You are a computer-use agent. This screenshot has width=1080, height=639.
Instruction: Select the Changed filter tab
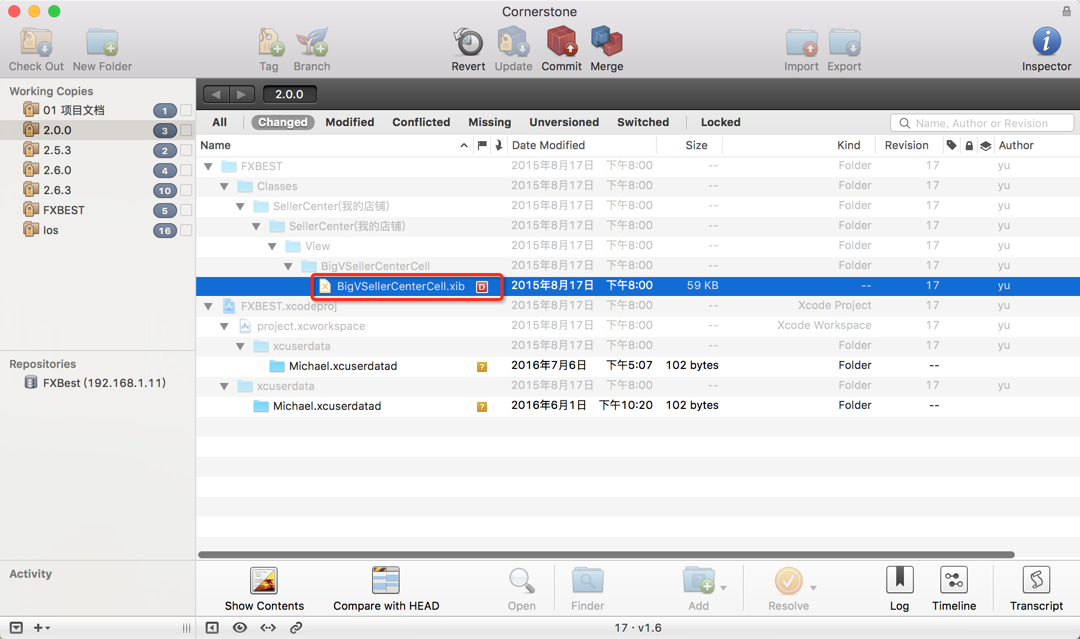tap(283, 122)
